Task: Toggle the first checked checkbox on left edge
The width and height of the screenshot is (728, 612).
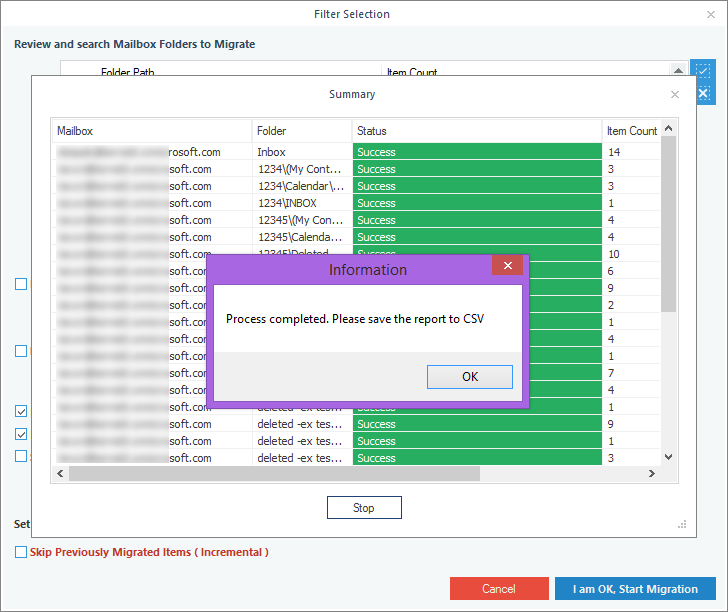Action: coord(21,411)
